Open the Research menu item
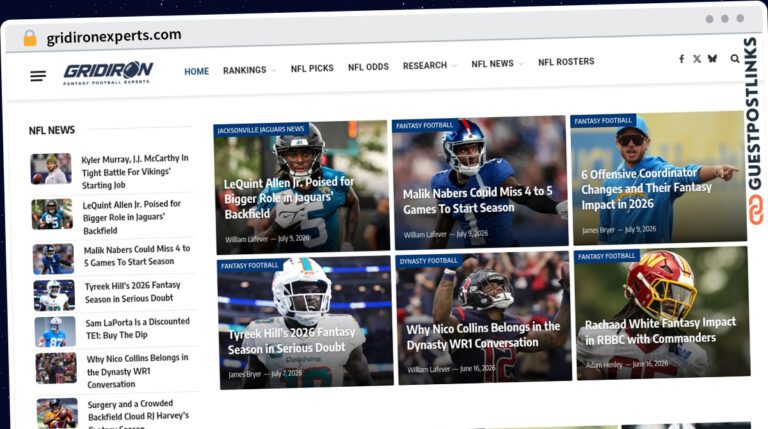This screenshot has height=429, width=768. 425,65
